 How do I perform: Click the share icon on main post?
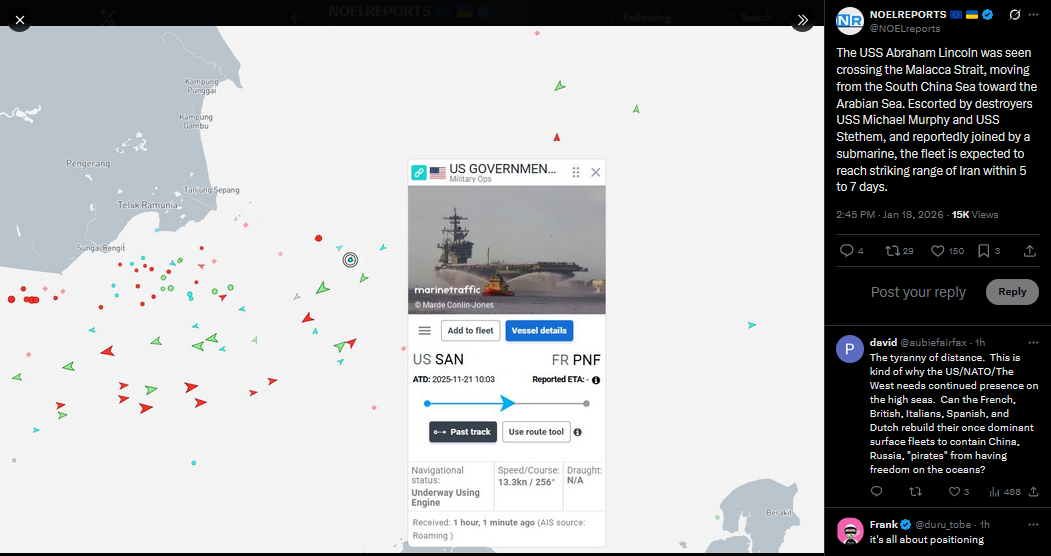click(1030, 251)
